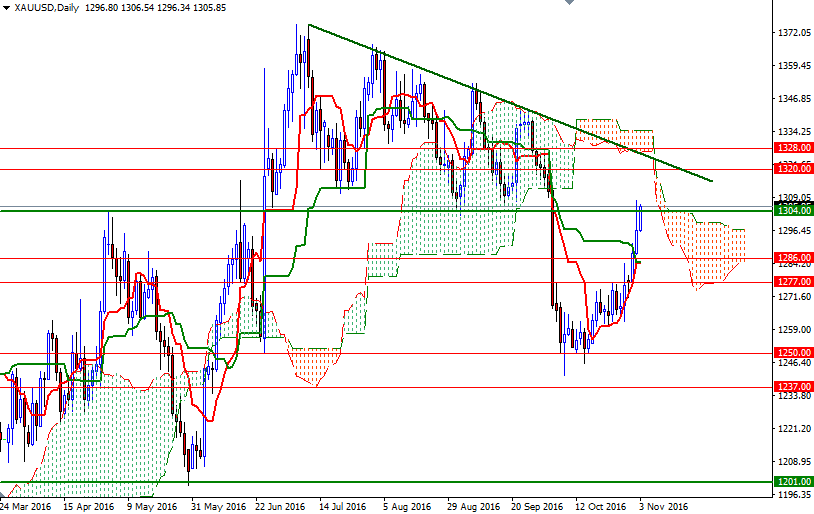
Task: Click the 20 Sep 2016 date label
Action: coord(537,506)
